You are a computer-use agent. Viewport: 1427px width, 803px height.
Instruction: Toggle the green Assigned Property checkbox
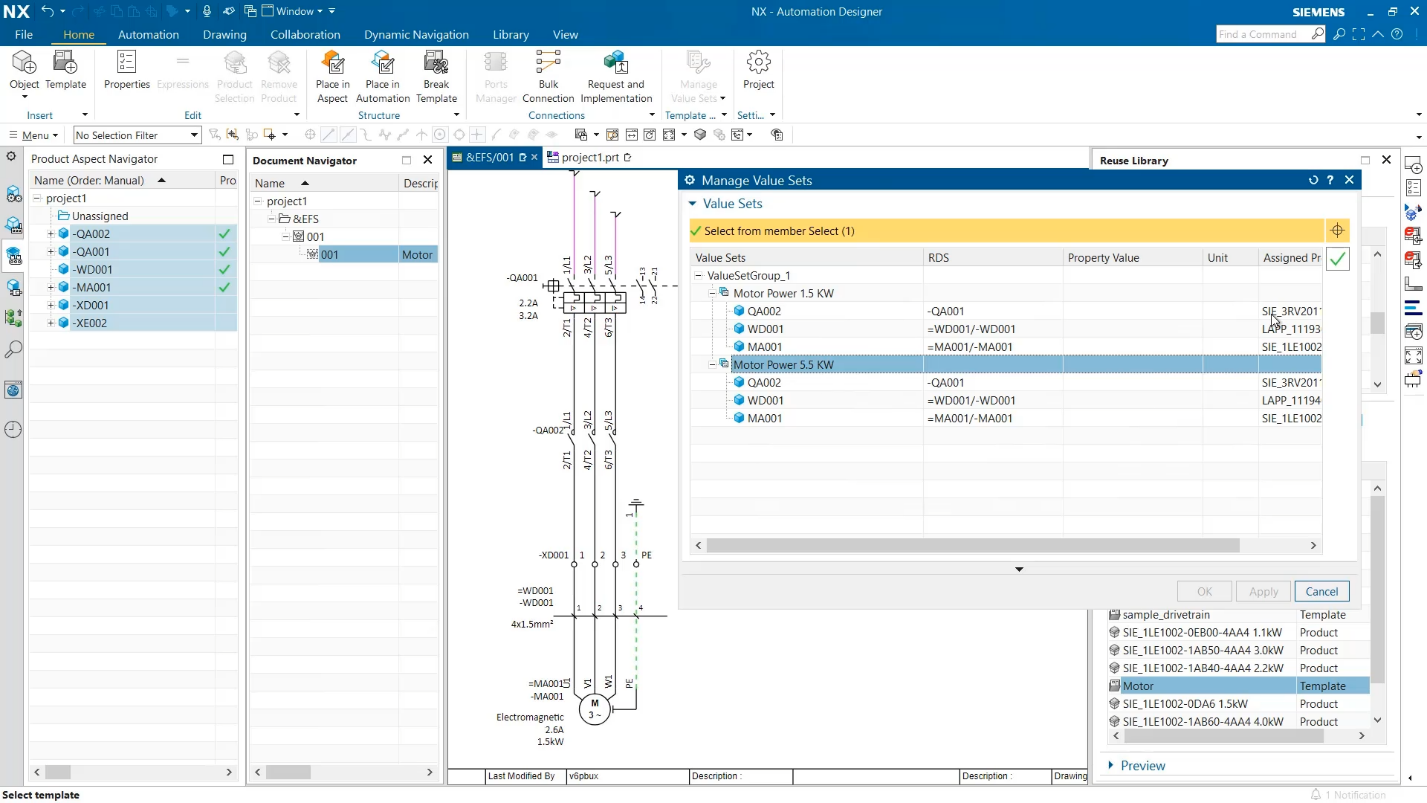tap(1338, 258)
